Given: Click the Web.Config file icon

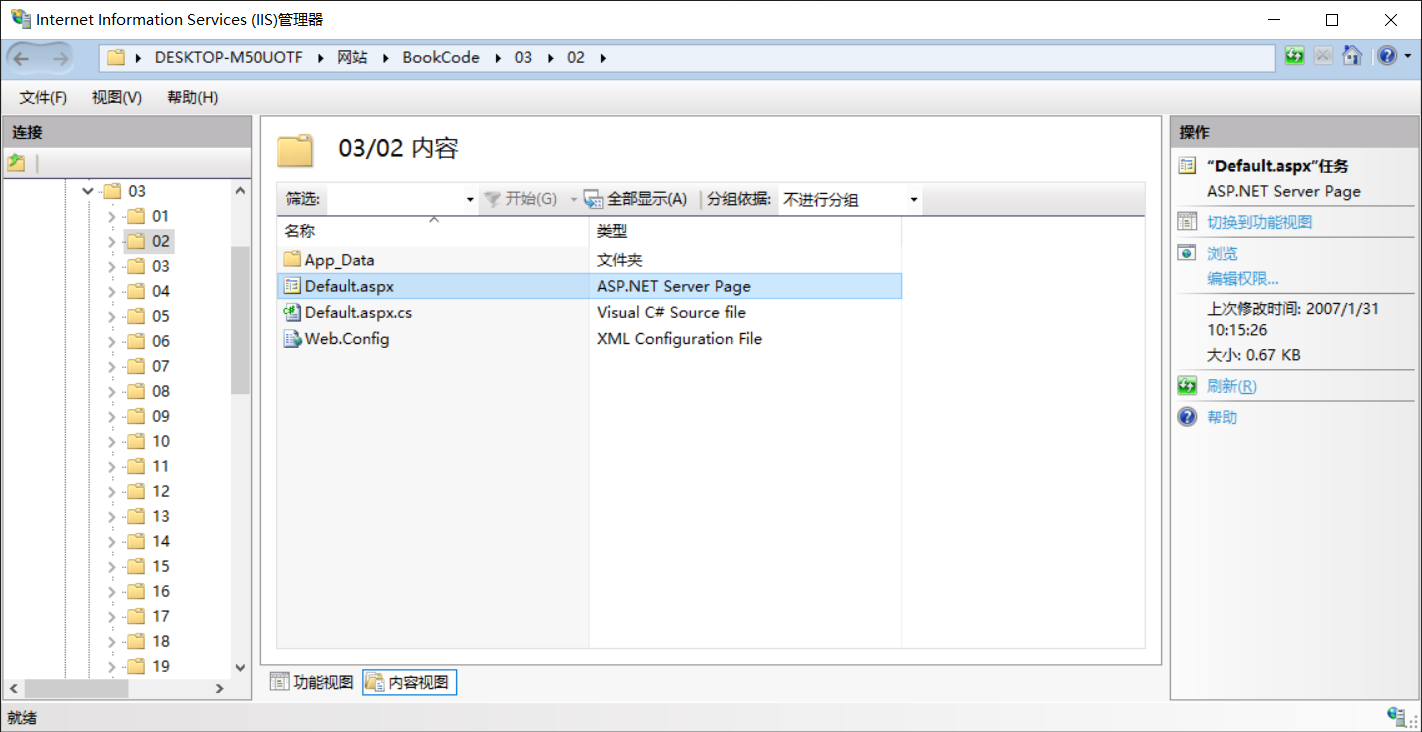Looking at the screenshot, I should (x=292, y=339).
